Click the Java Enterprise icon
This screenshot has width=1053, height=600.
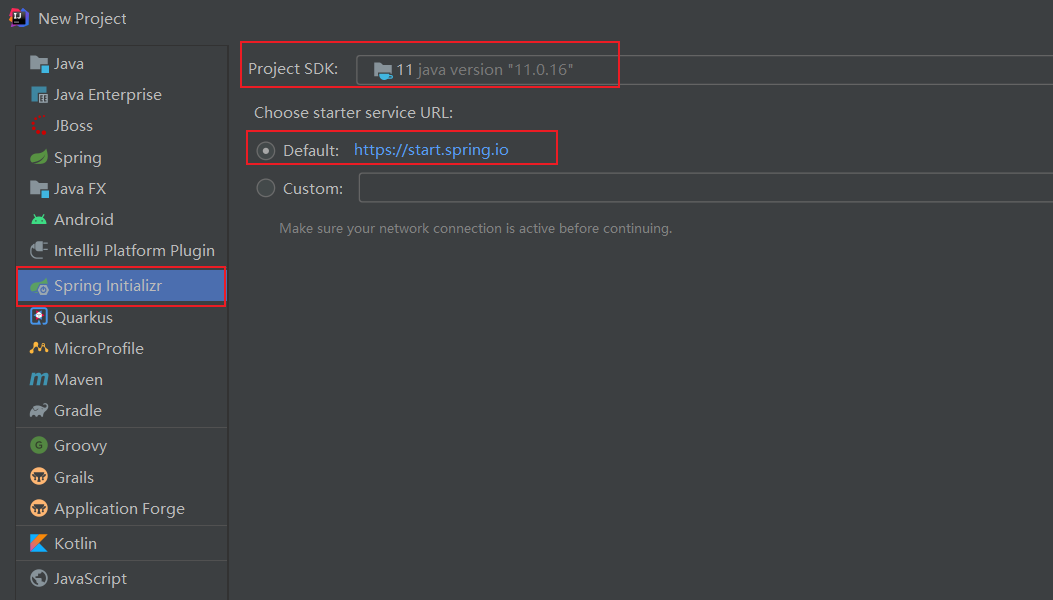coord(39,95)
